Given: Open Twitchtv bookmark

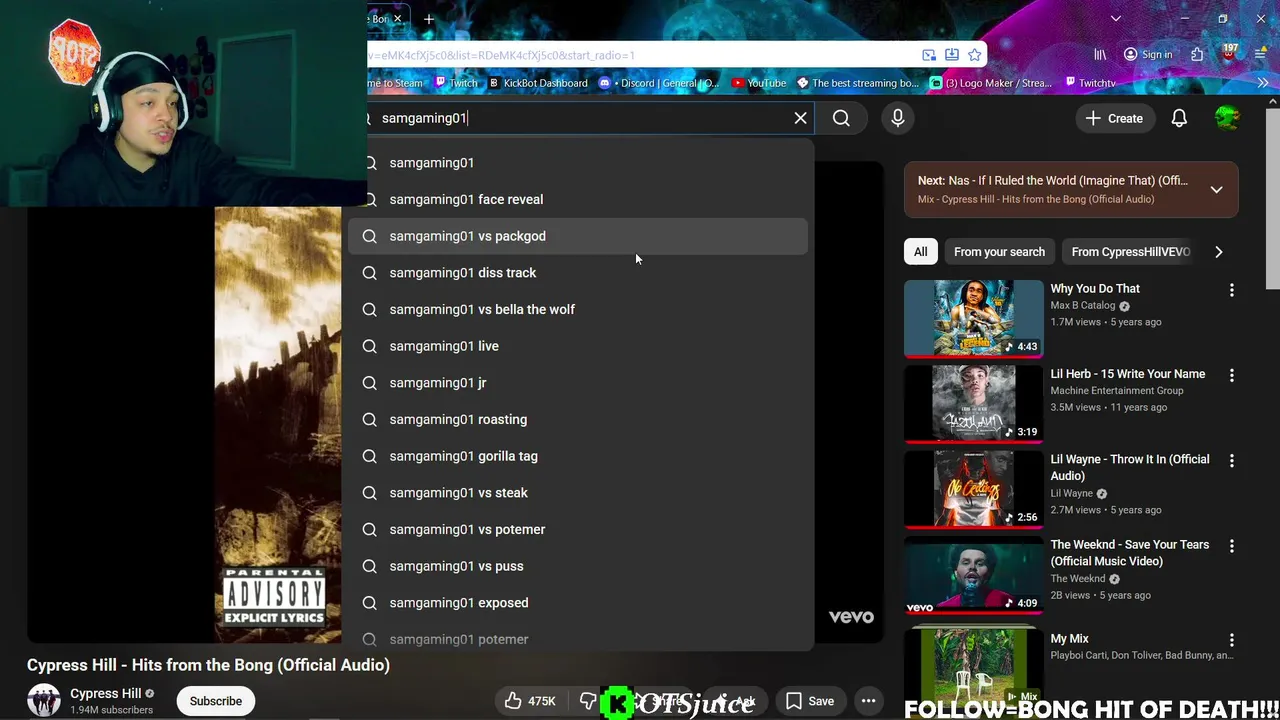Looking at the screenshot, I should point(1089,83).
